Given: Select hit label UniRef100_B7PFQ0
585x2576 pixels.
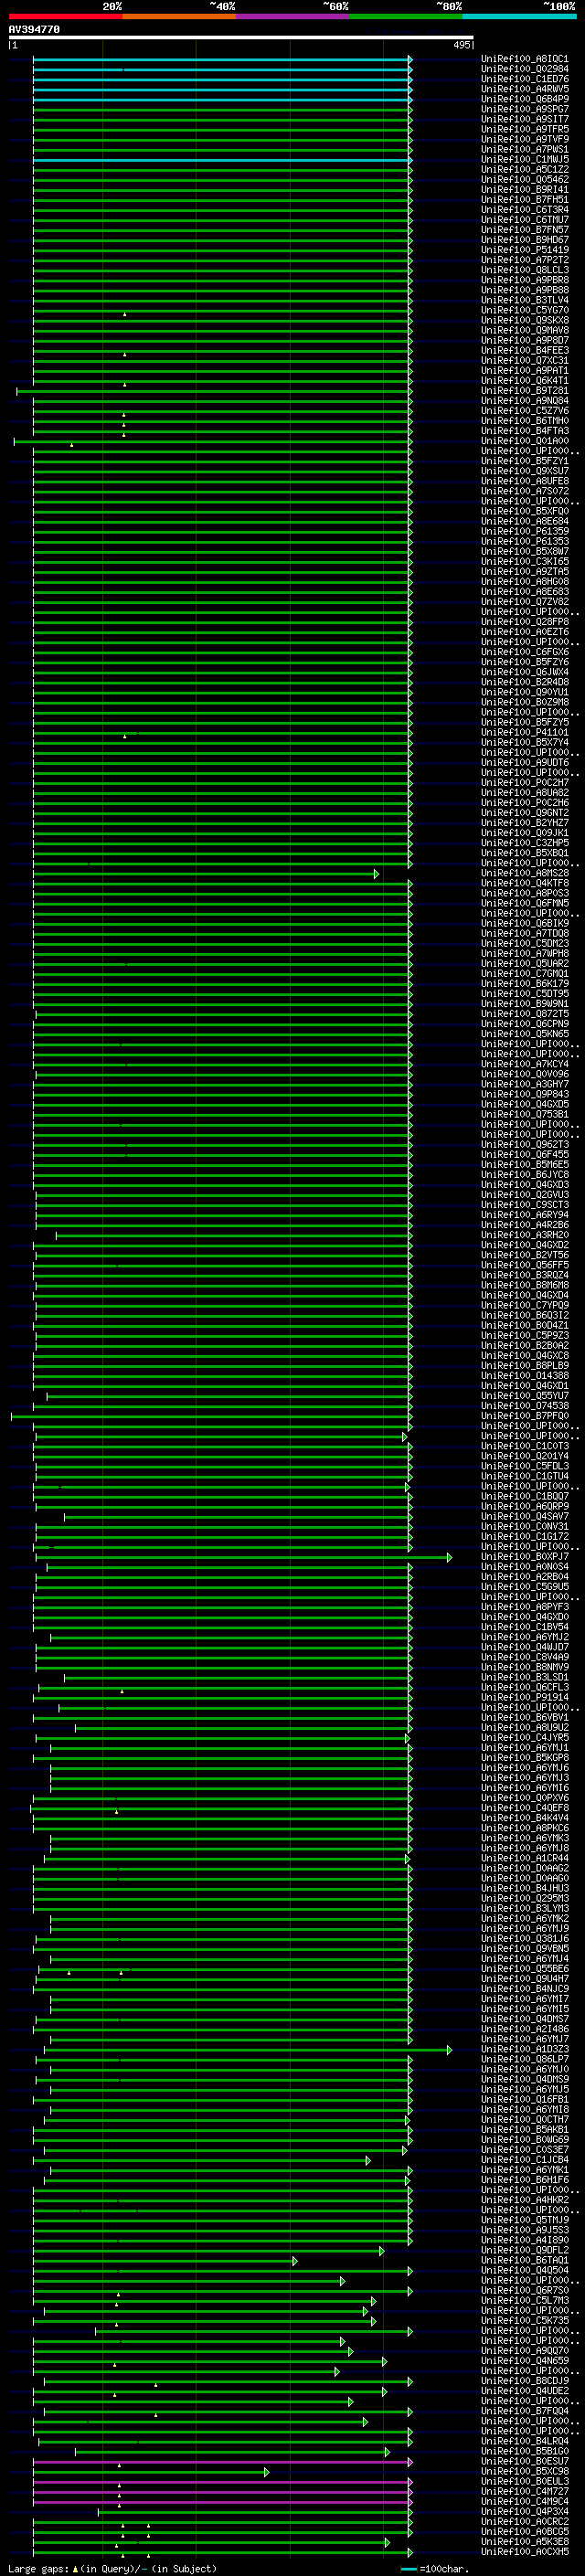Looking at the screenshot, I should pos(525,1416).
